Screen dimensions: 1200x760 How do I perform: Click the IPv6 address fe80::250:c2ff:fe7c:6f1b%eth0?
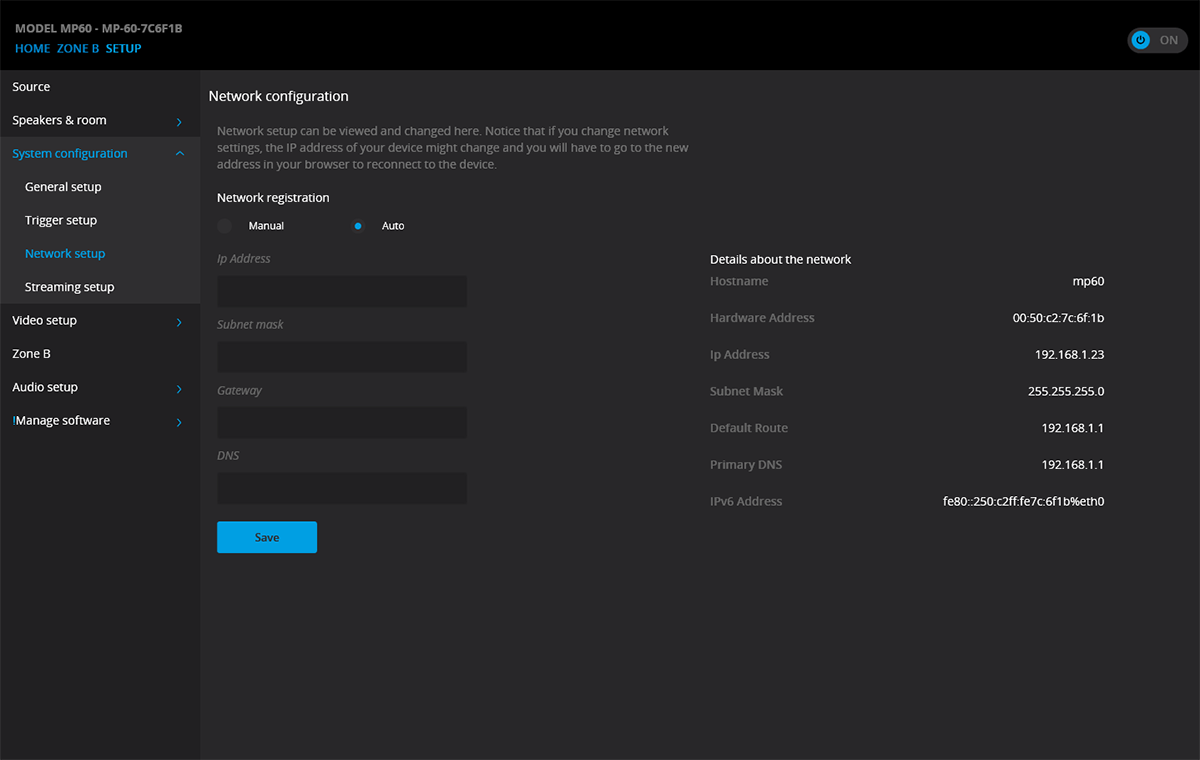[1023, 502]
